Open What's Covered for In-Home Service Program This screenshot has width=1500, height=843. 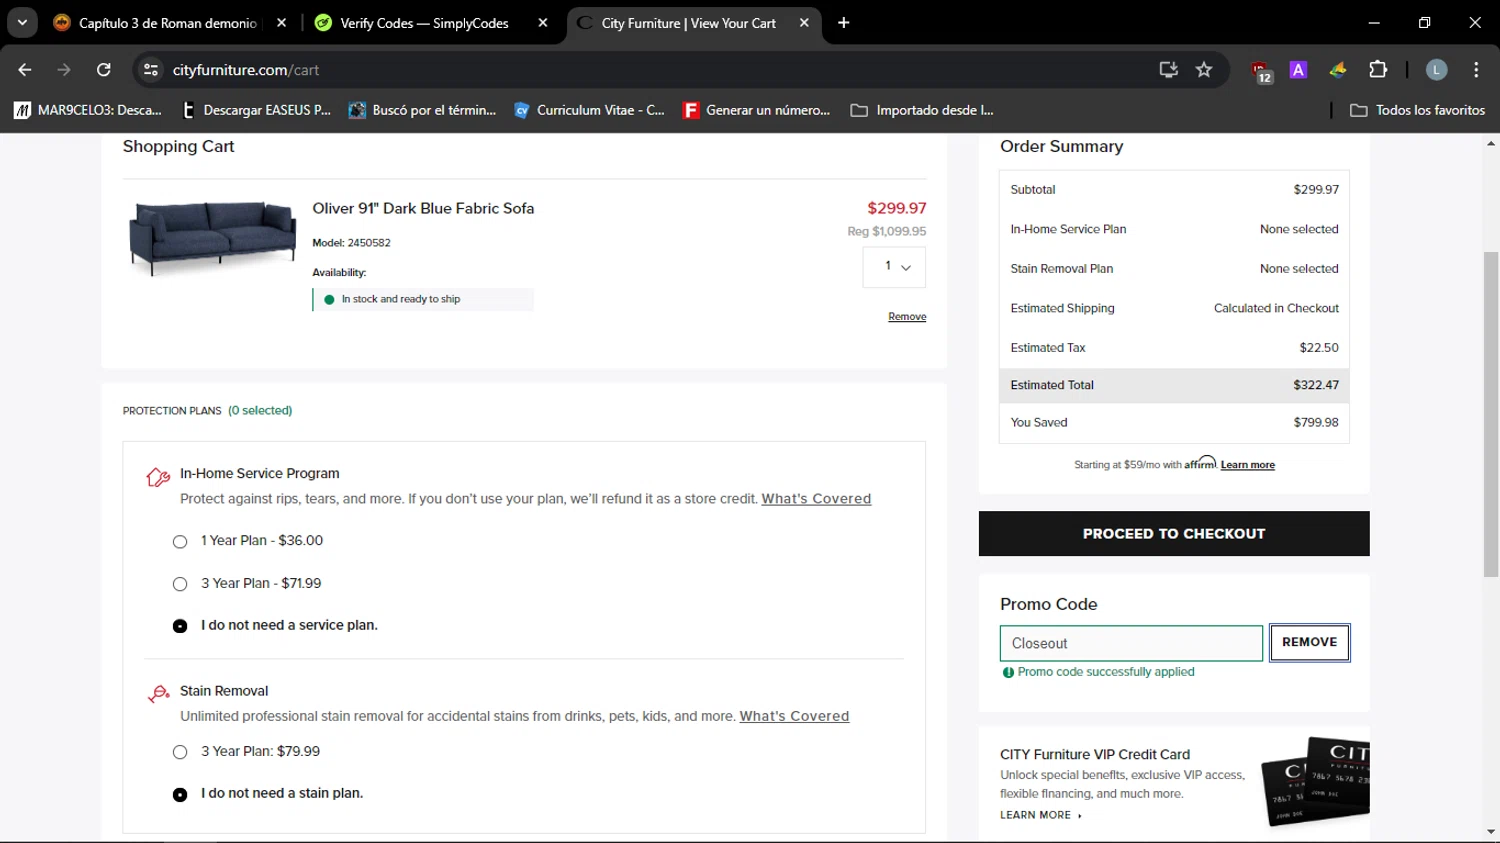[x=816, y=499]
